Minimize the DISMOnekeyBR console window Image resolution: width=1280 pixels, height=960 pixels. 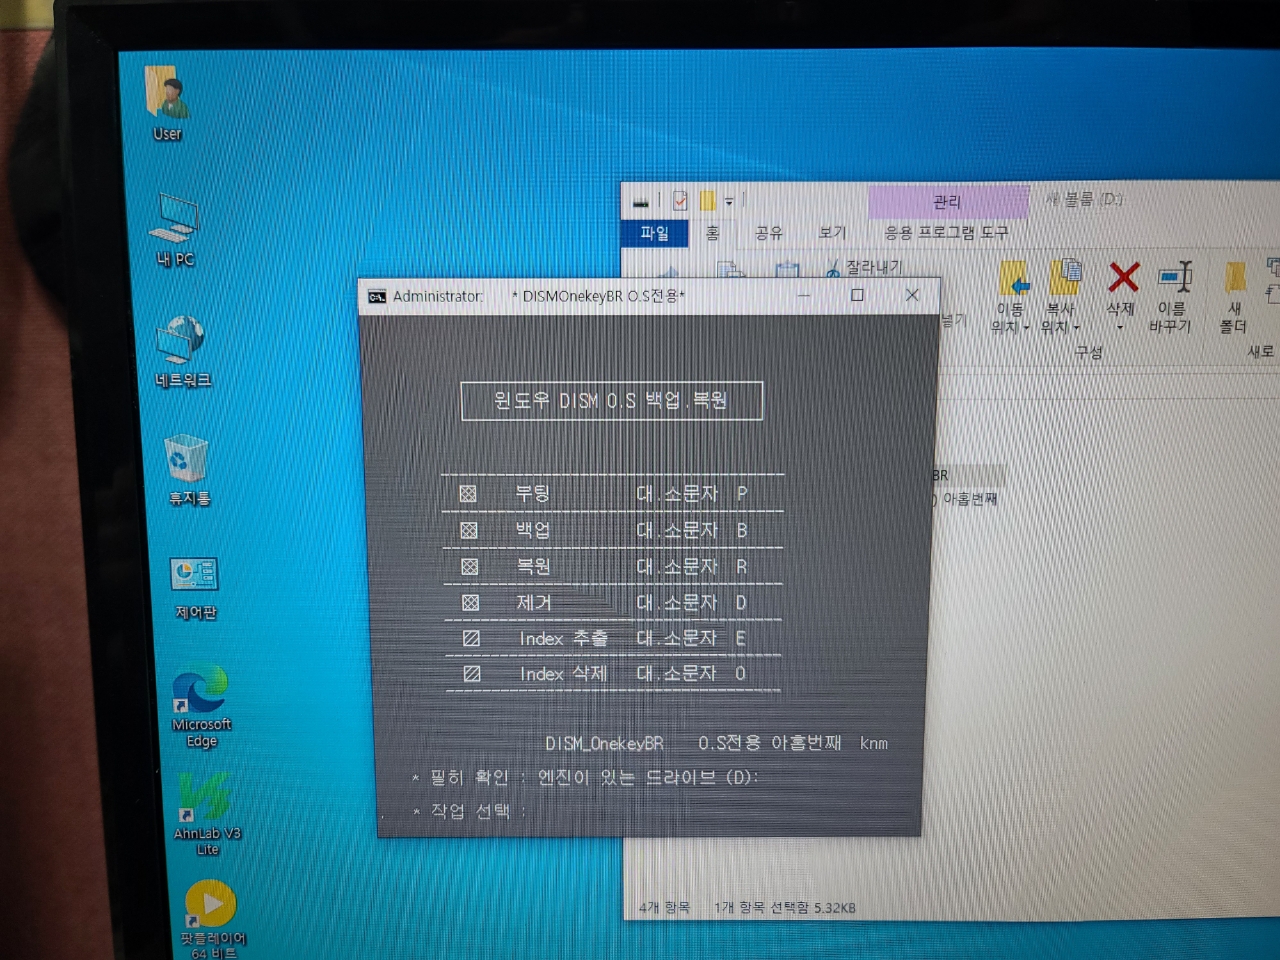coord(804,296)
